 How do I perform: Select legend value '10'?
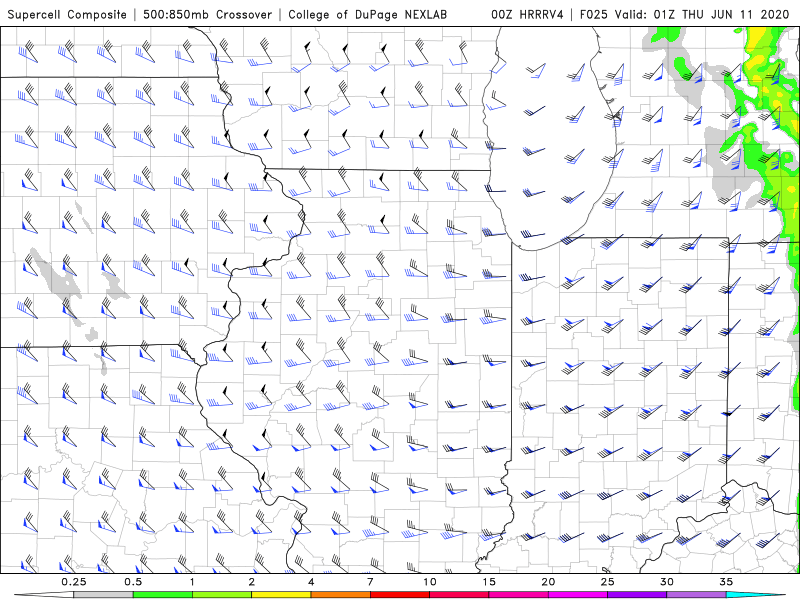(x=430, y=582)
